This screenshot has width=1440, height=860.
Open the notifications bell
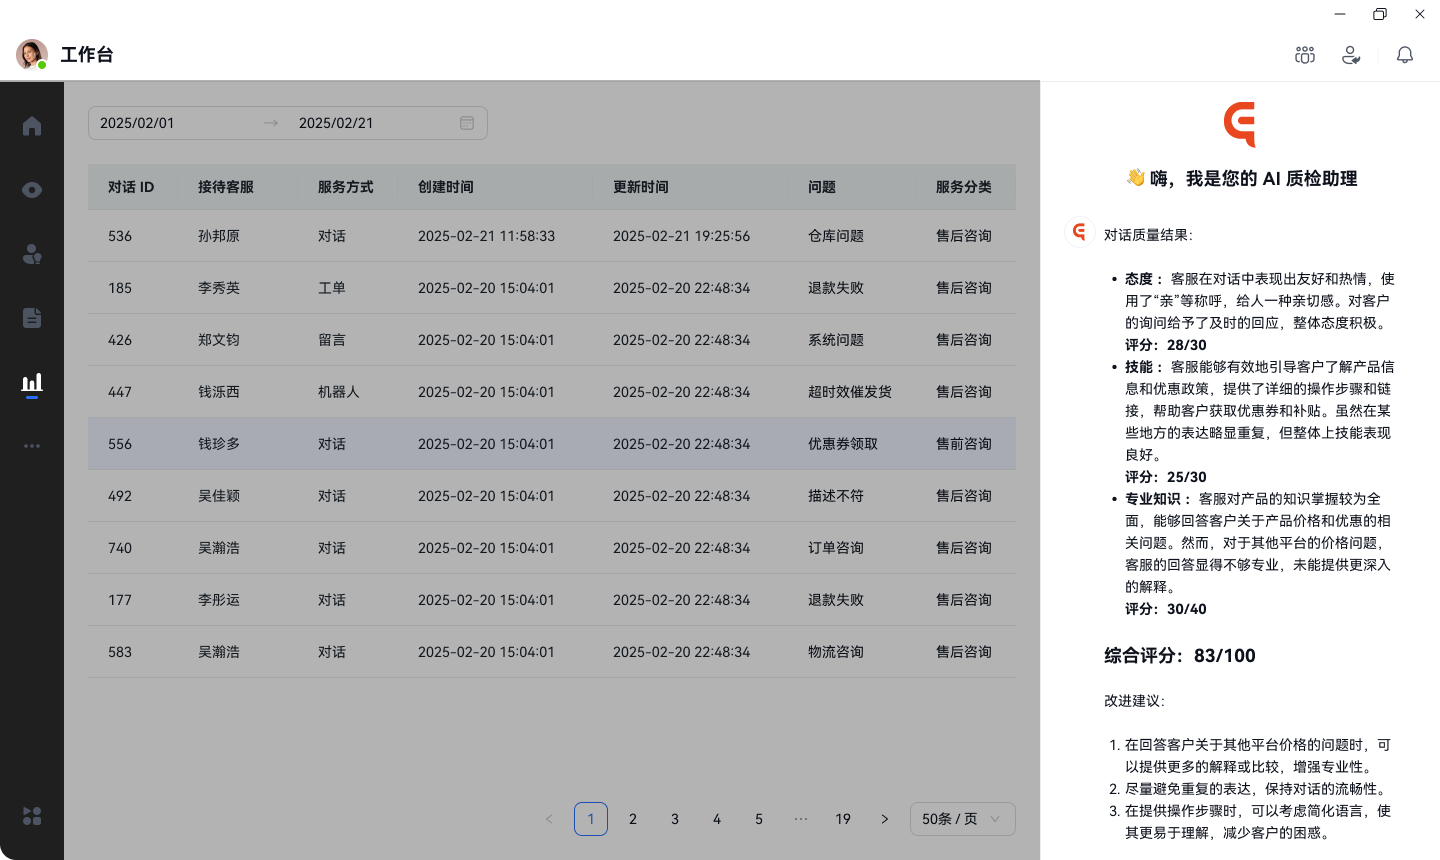point(1405,55)
